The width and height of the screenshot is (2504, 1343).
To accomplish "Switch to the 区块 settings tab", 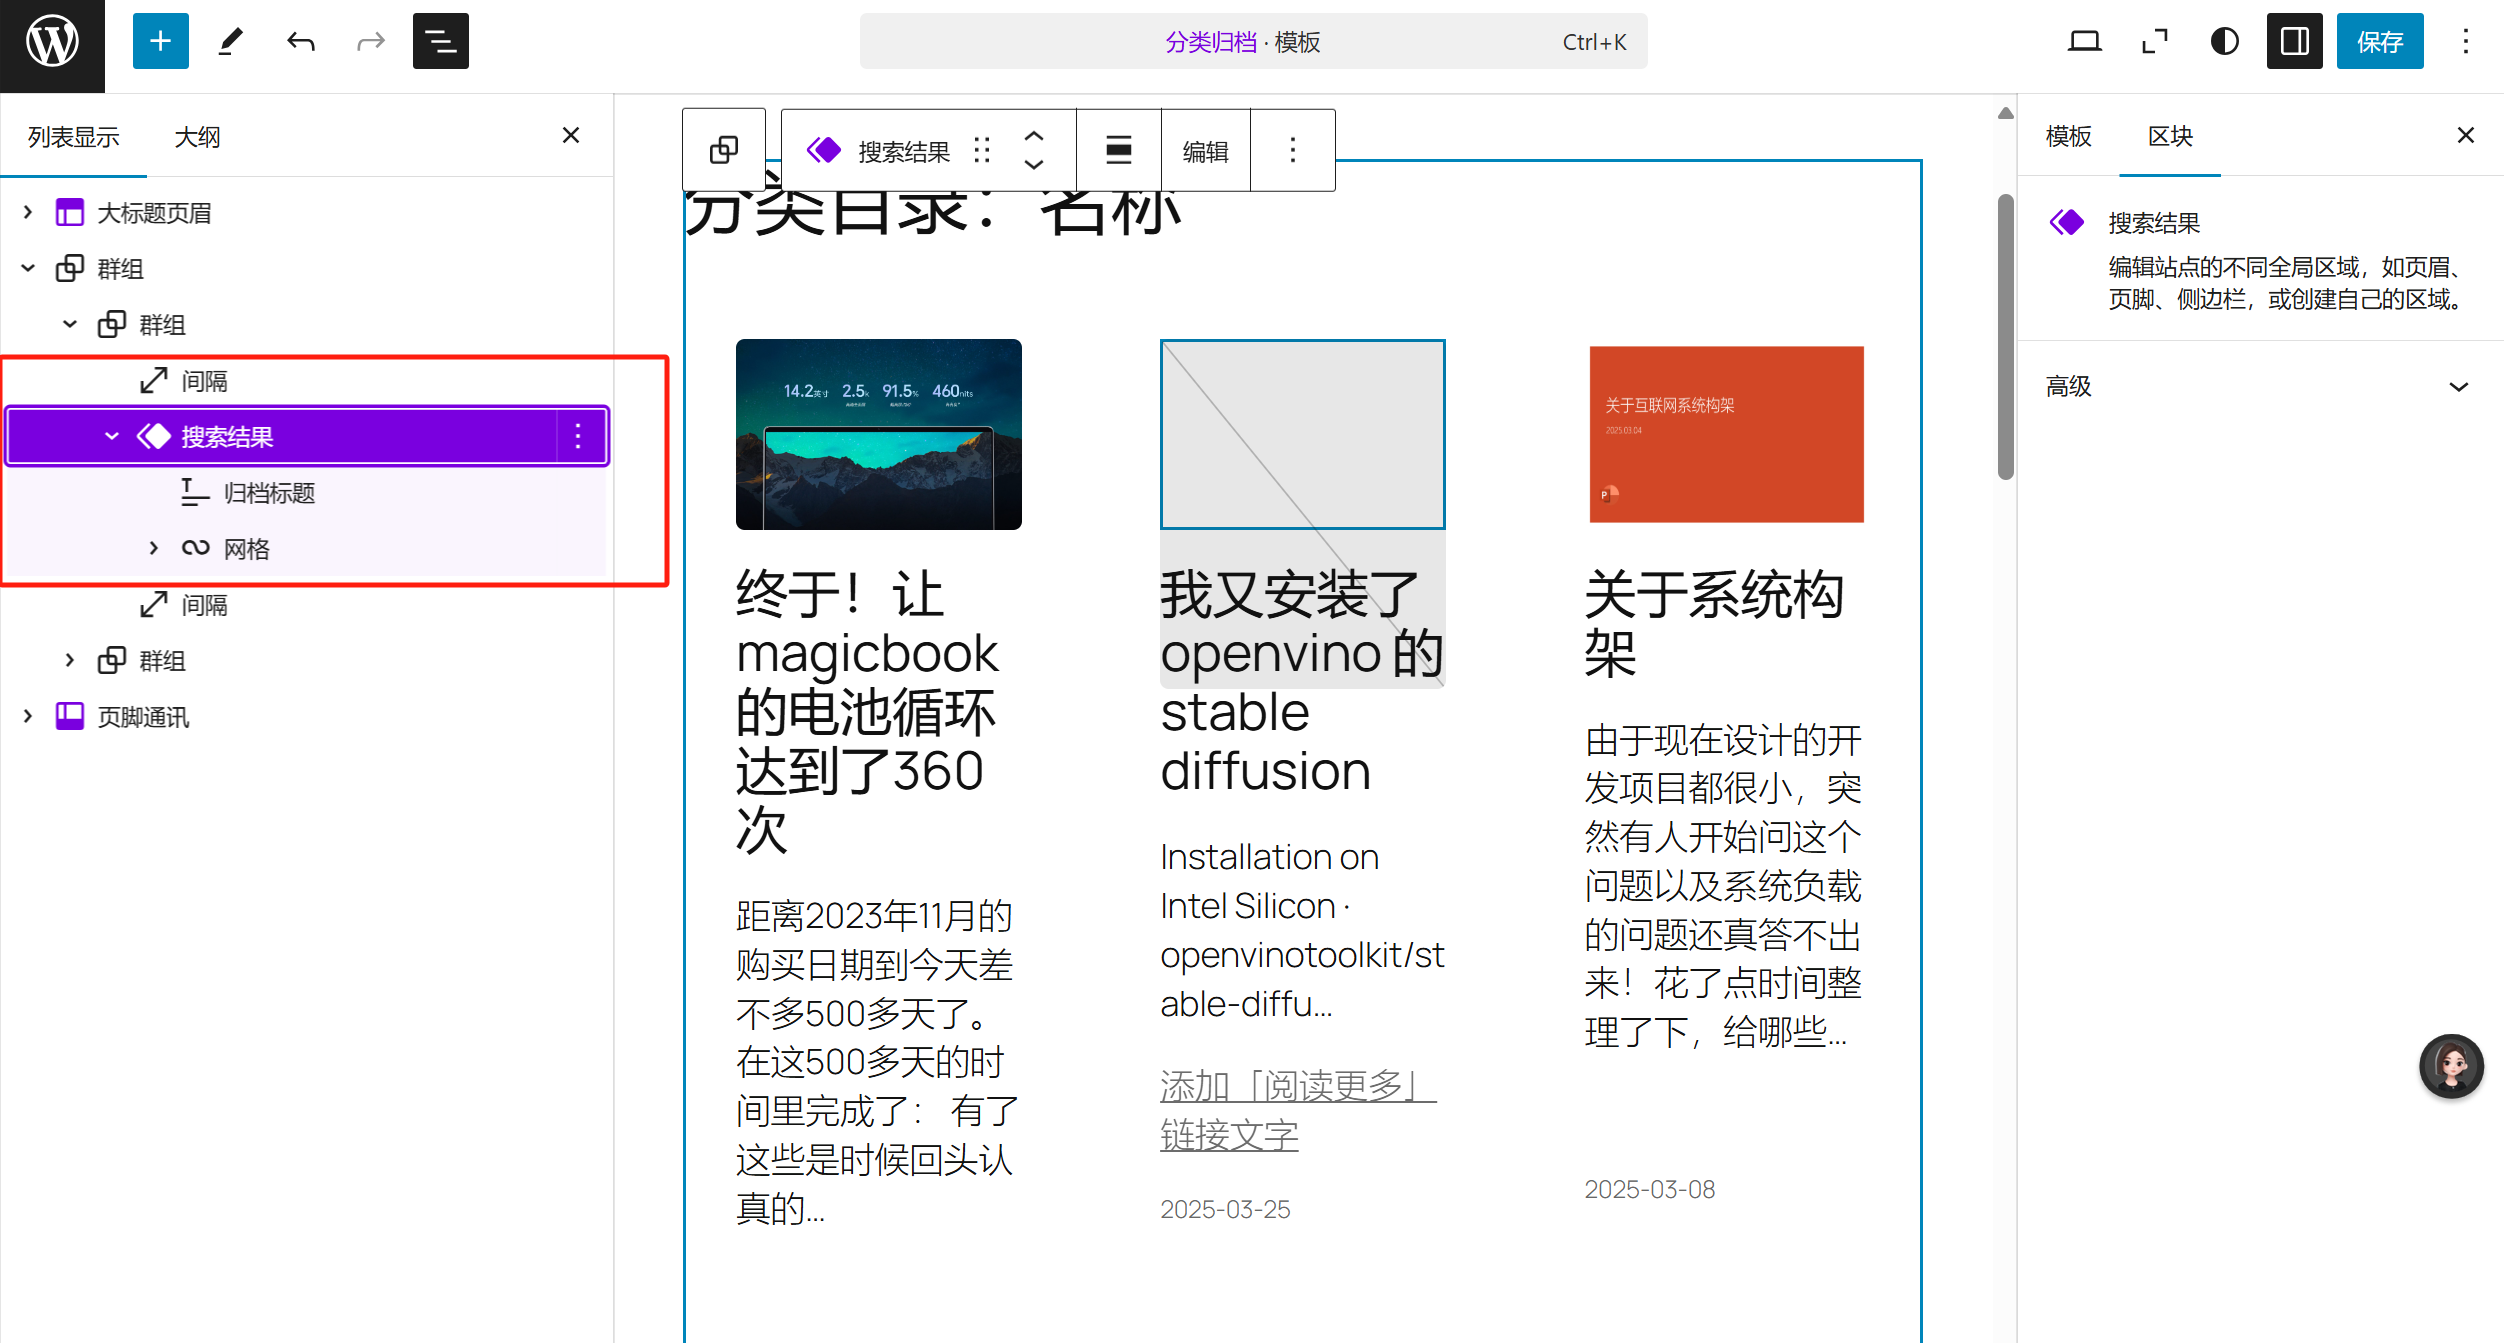I will coord(2170,136).
